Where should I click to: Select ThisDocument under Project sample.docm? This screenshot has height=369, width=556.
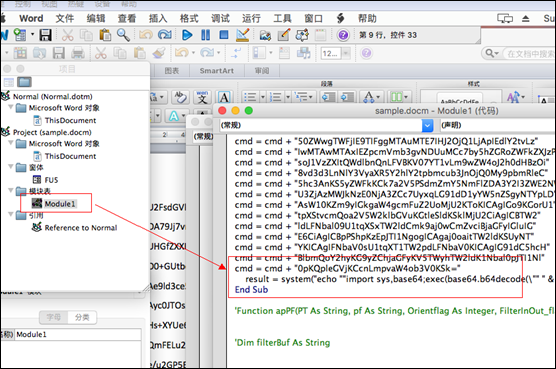(x=70, y=156)
